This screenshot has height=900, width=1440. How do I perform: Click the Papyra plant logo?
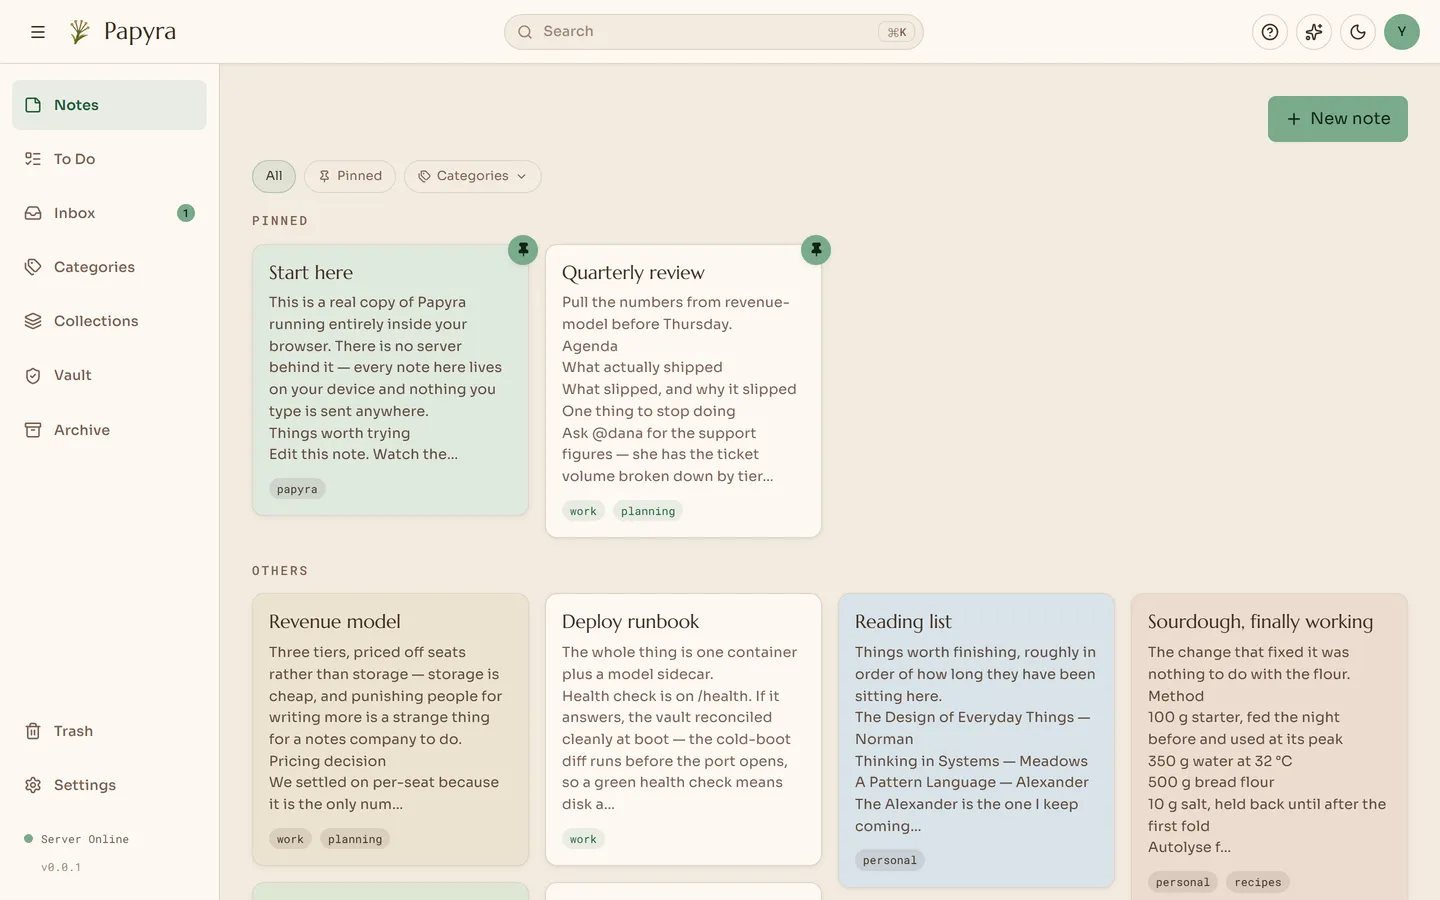80,32
